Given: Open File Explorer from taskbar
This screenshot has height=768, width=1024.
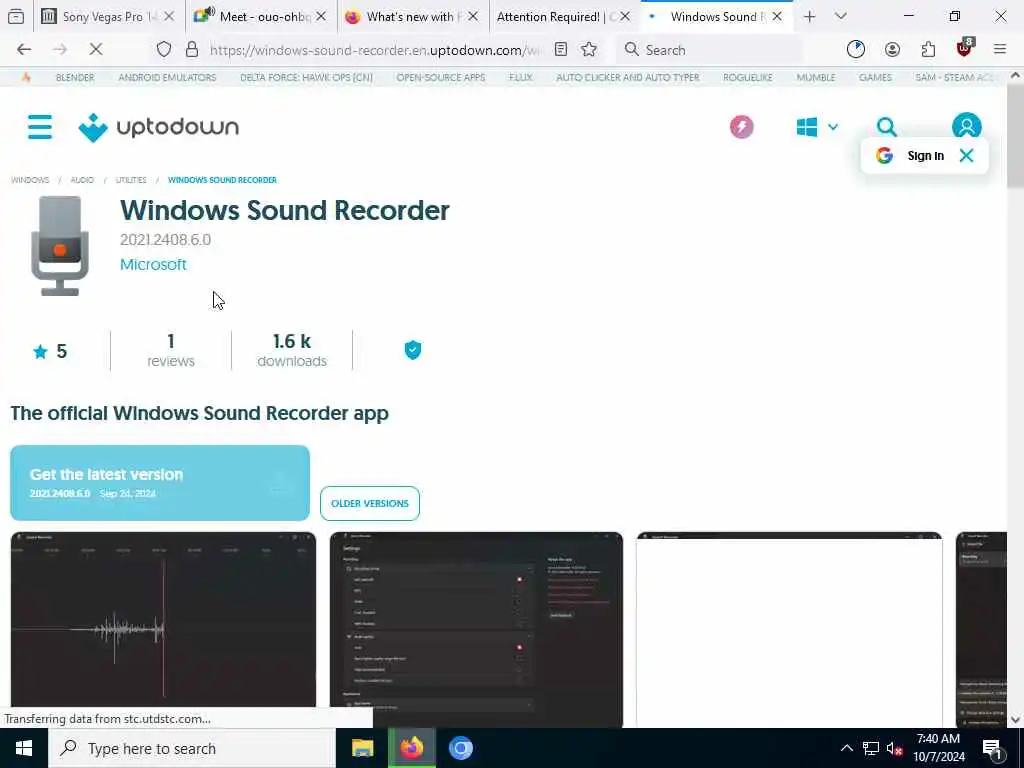Looking at the screenshot, I should tap(362, 748).
